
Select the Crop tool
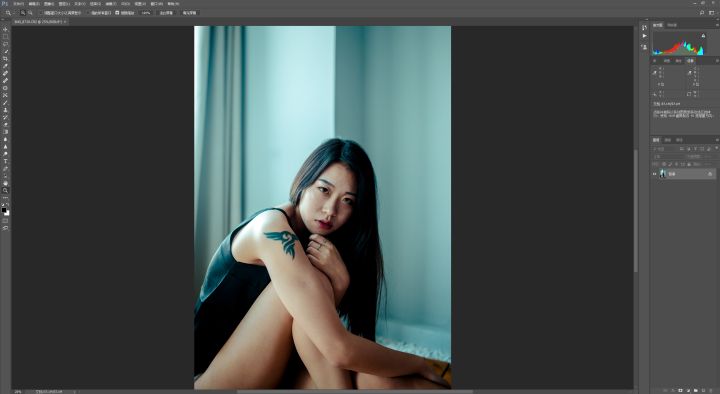pyautogui.click(x=5, y=58)
